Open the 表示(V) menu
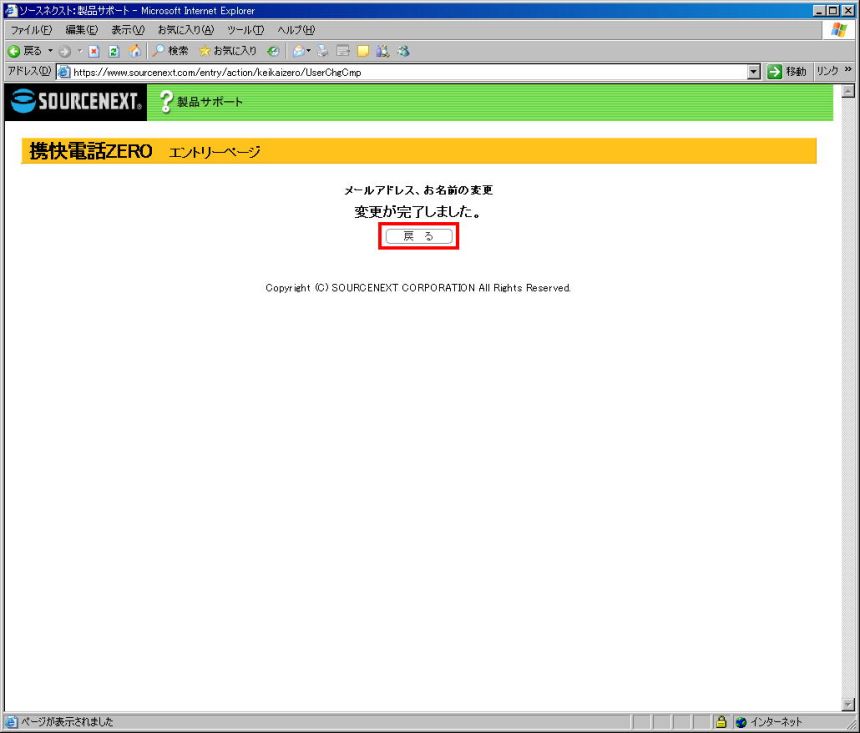860x733 pixels. pos(128,30)
